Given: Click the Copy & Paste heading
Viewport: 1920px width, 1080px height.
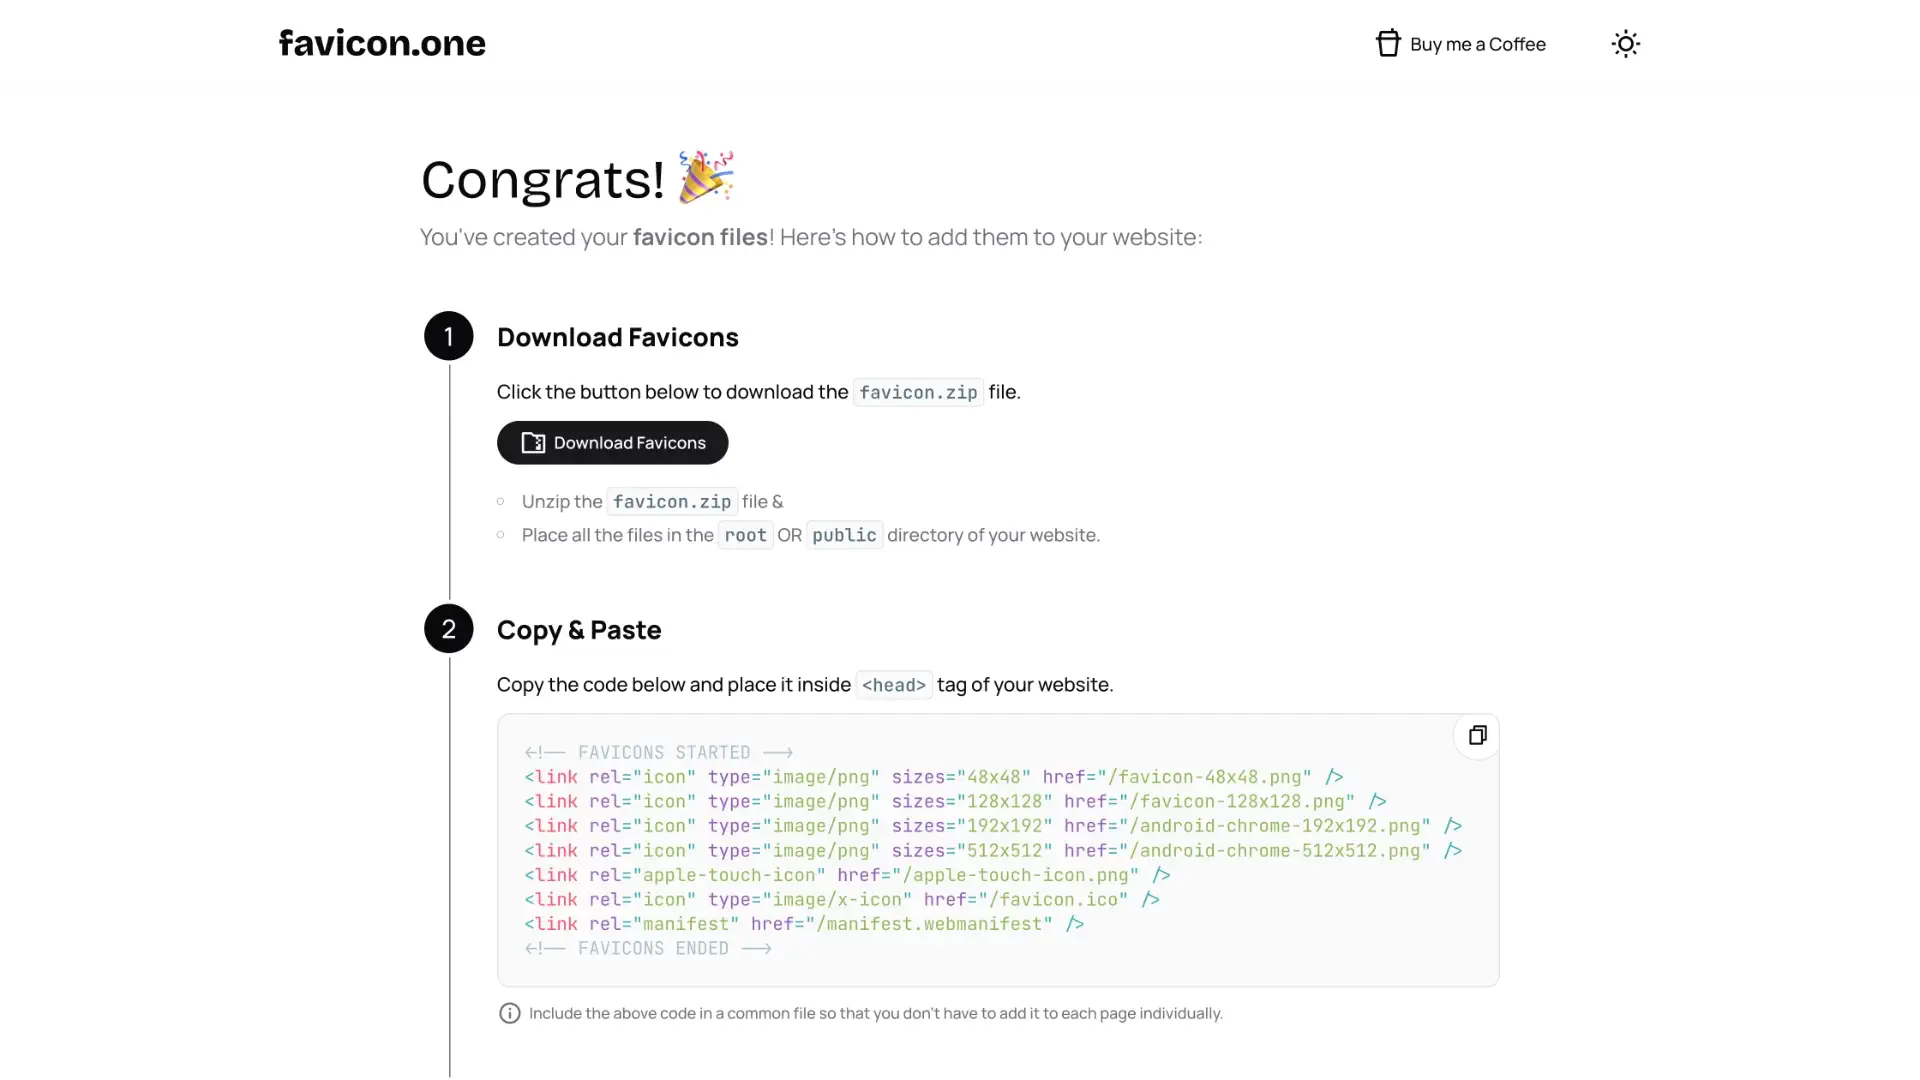Looking at the screenshot, I should 579,630.
